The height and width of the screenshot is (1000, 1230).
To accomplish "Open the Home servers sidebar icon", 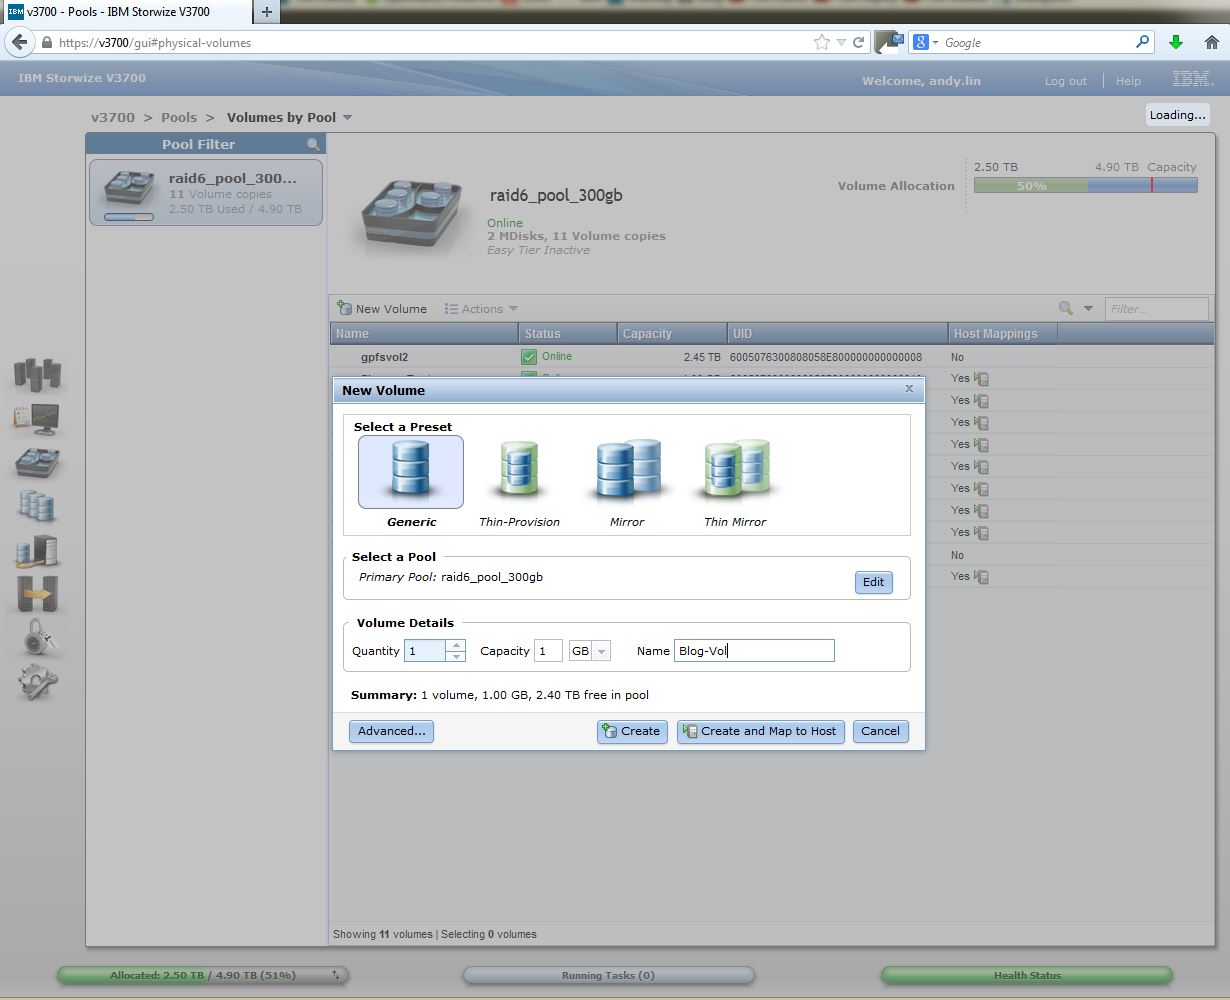I will coord(37,373).
